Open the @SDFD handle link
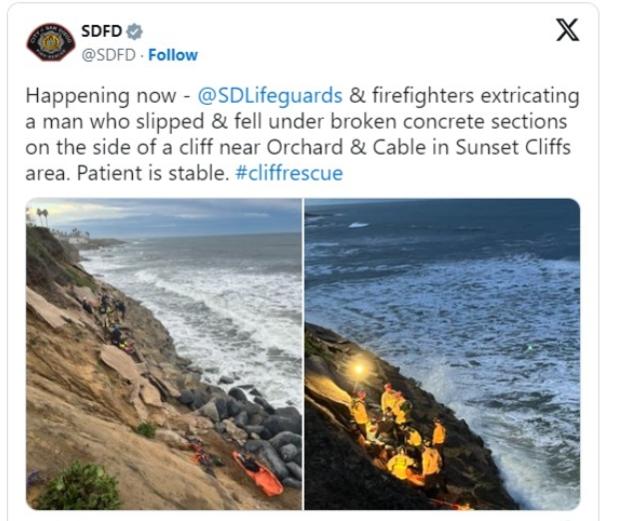Screen dimensions: 628x521 (108, 55)
